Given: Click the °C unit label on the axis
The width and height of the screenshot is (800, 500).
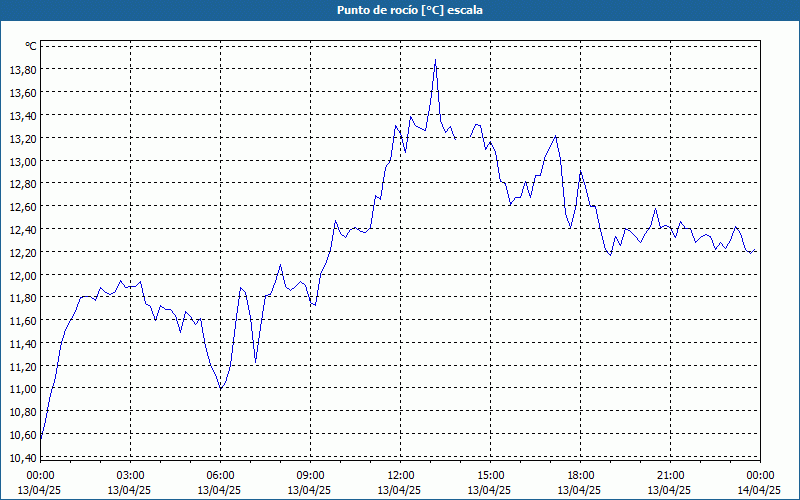Looking at the screenshot, I should [x=31, y=46].
